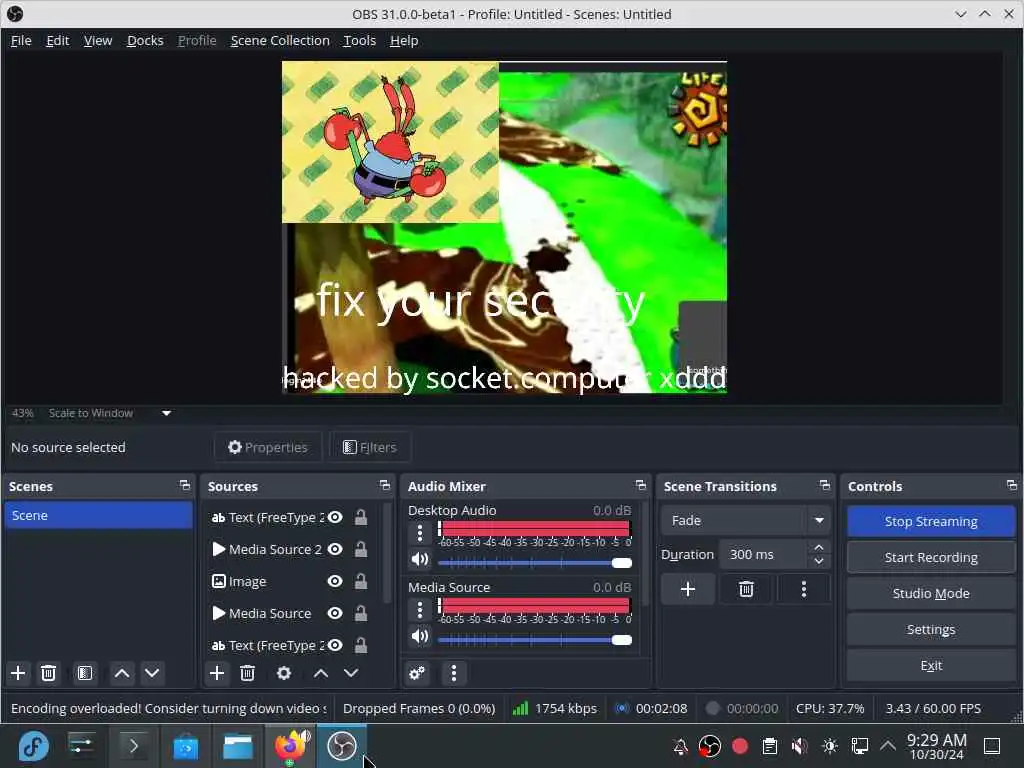Open the View menu
1024x768 pixels.
tap(98, 40)
